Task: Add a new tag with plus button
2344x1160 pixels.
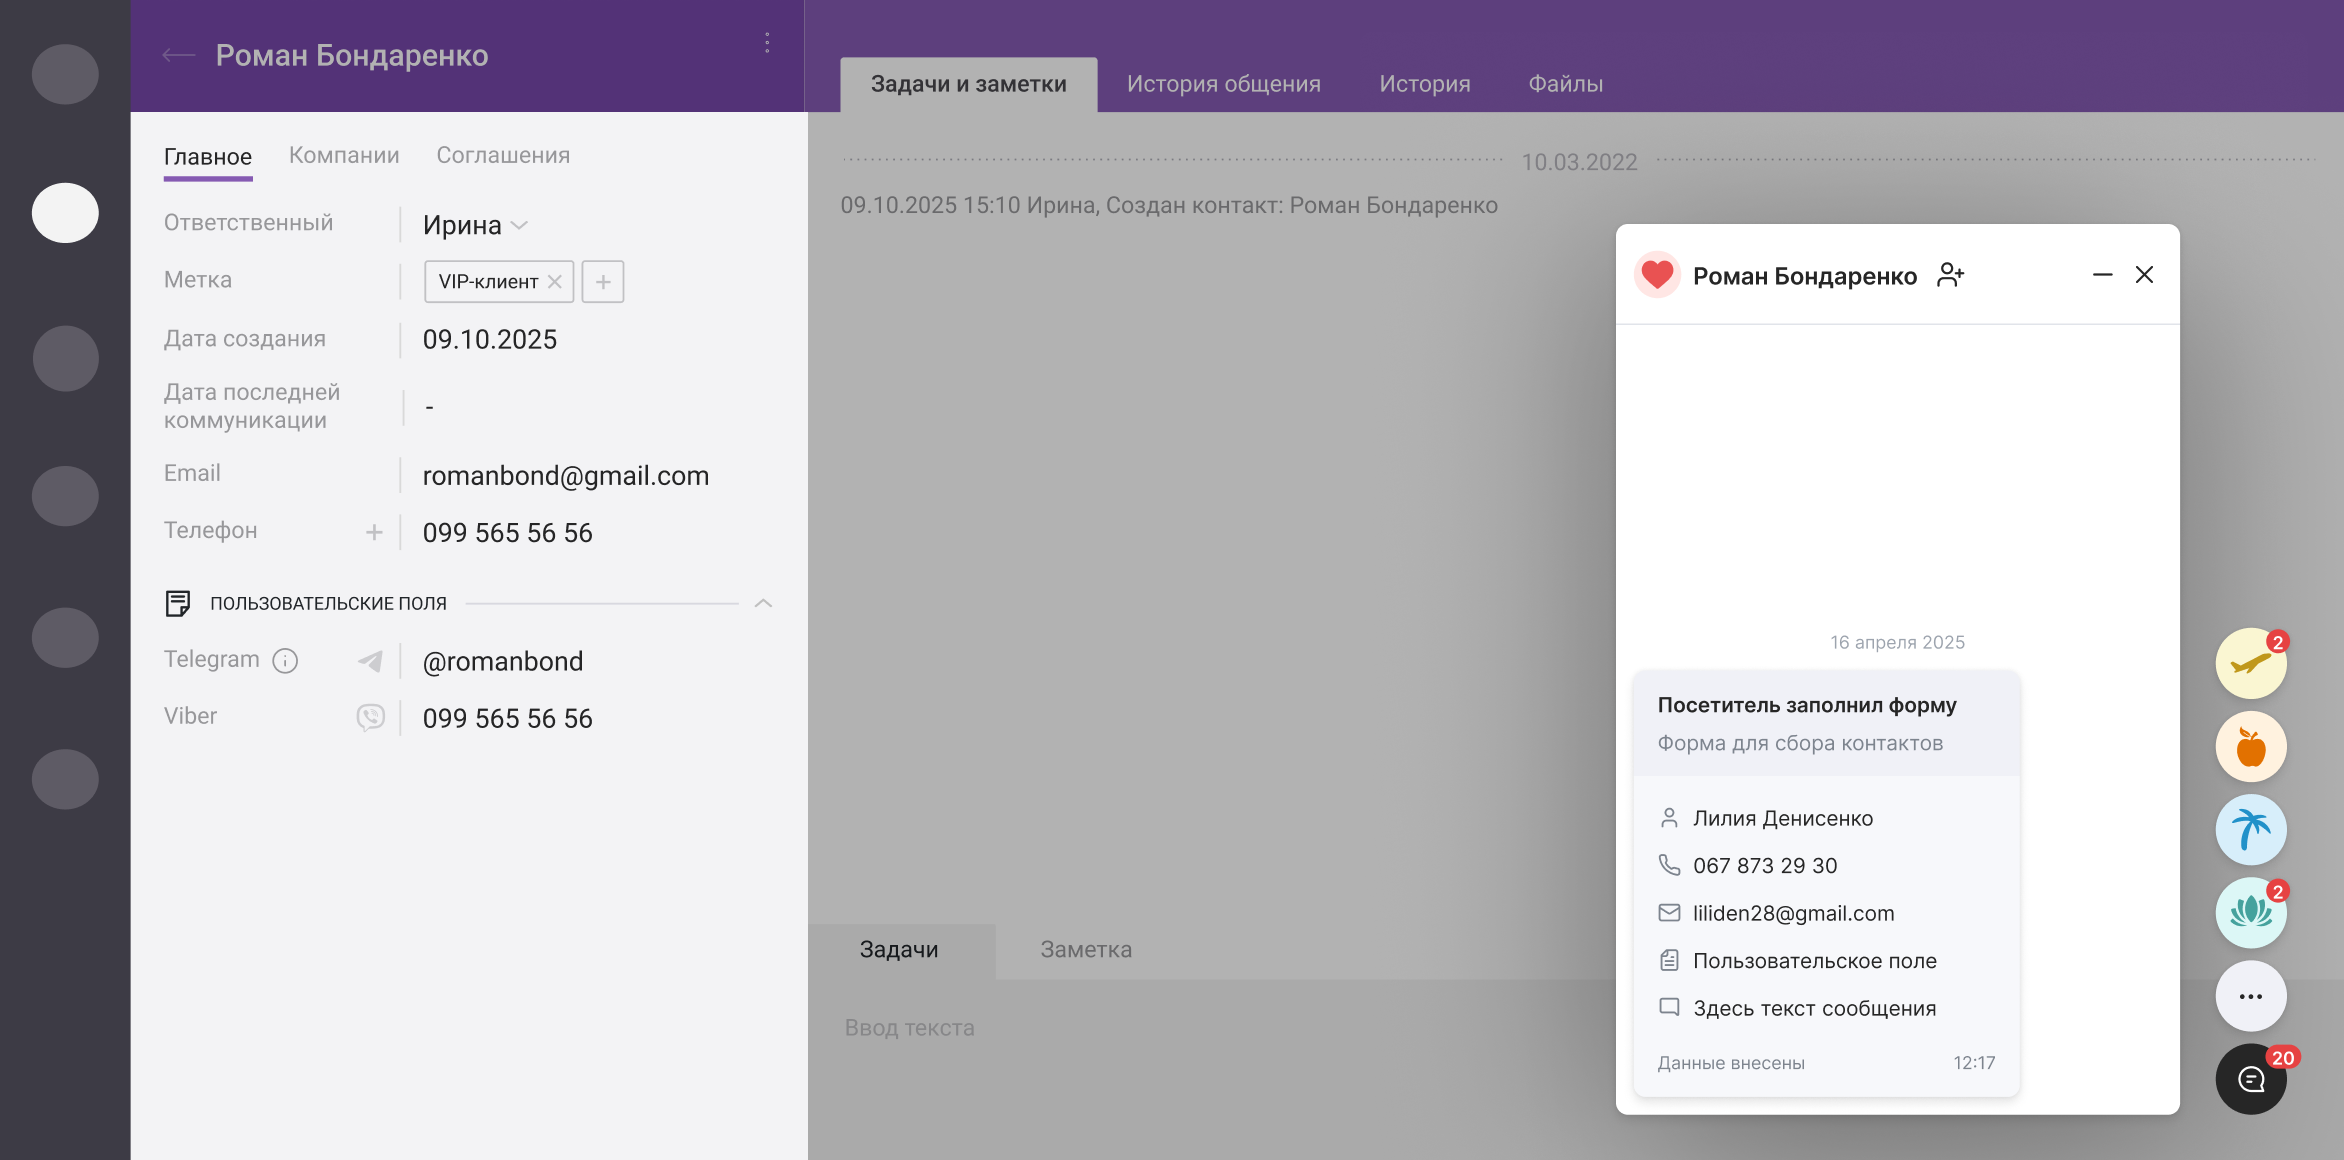Action: pyautogui.click(x=603, y=282)
